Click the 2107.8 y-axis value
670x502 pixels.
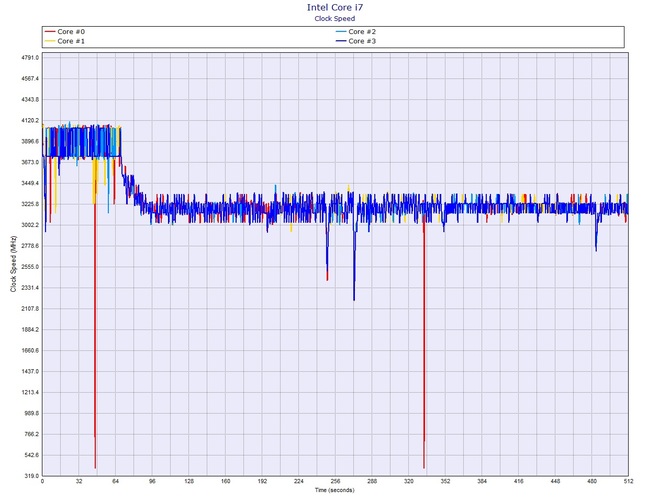point(30,309)
